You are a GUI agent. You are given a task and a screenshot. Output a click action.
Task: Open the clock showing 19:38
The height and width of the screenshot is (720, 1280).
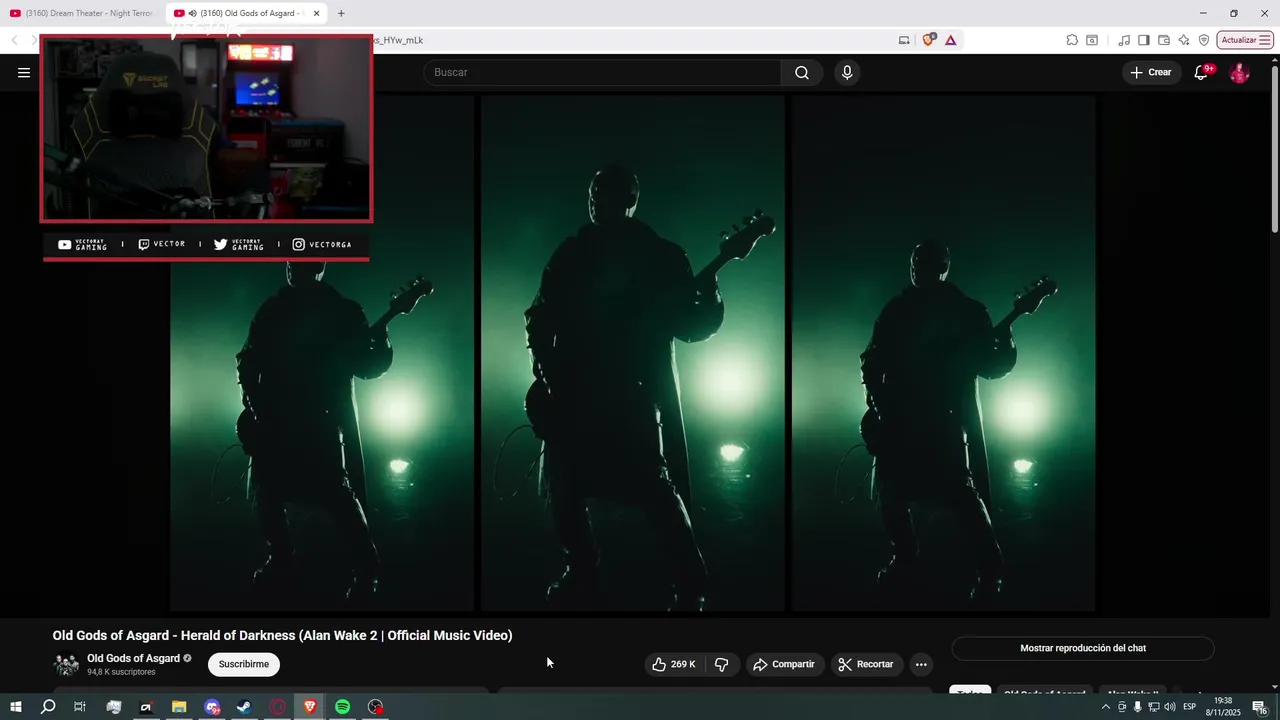pos(1223,707)
